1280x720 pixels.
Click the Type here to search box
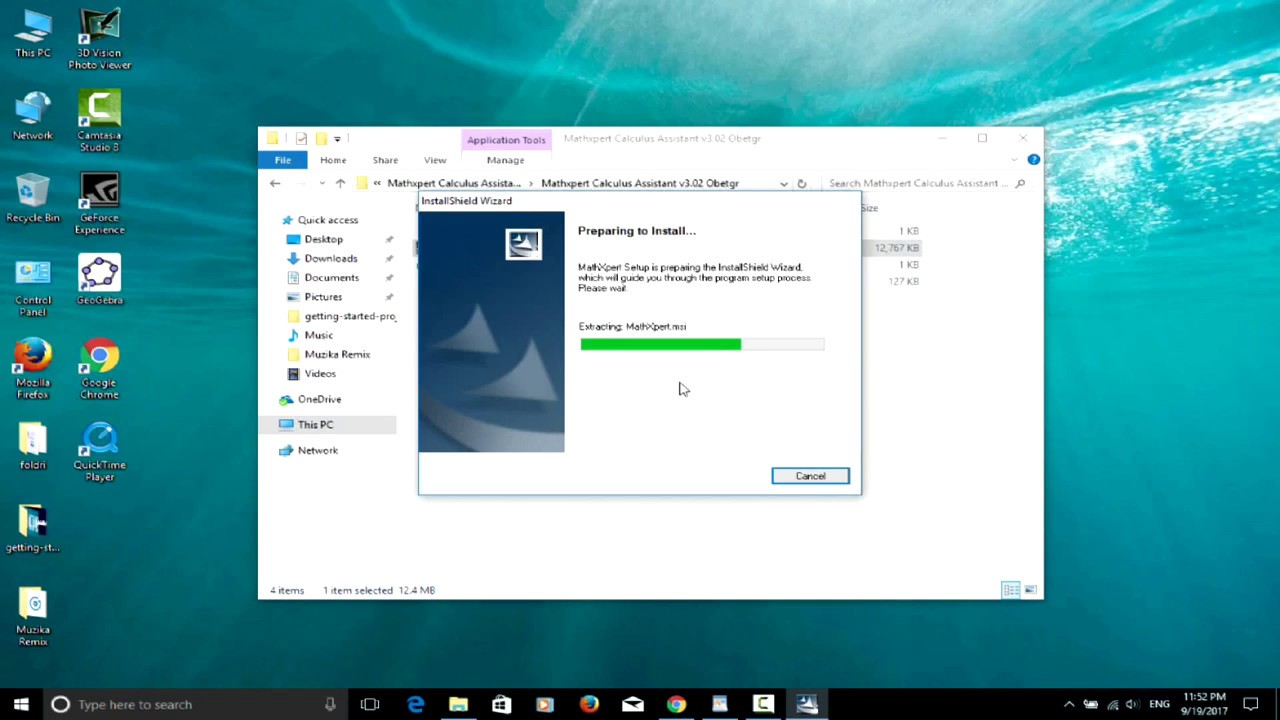click(195, 704)
